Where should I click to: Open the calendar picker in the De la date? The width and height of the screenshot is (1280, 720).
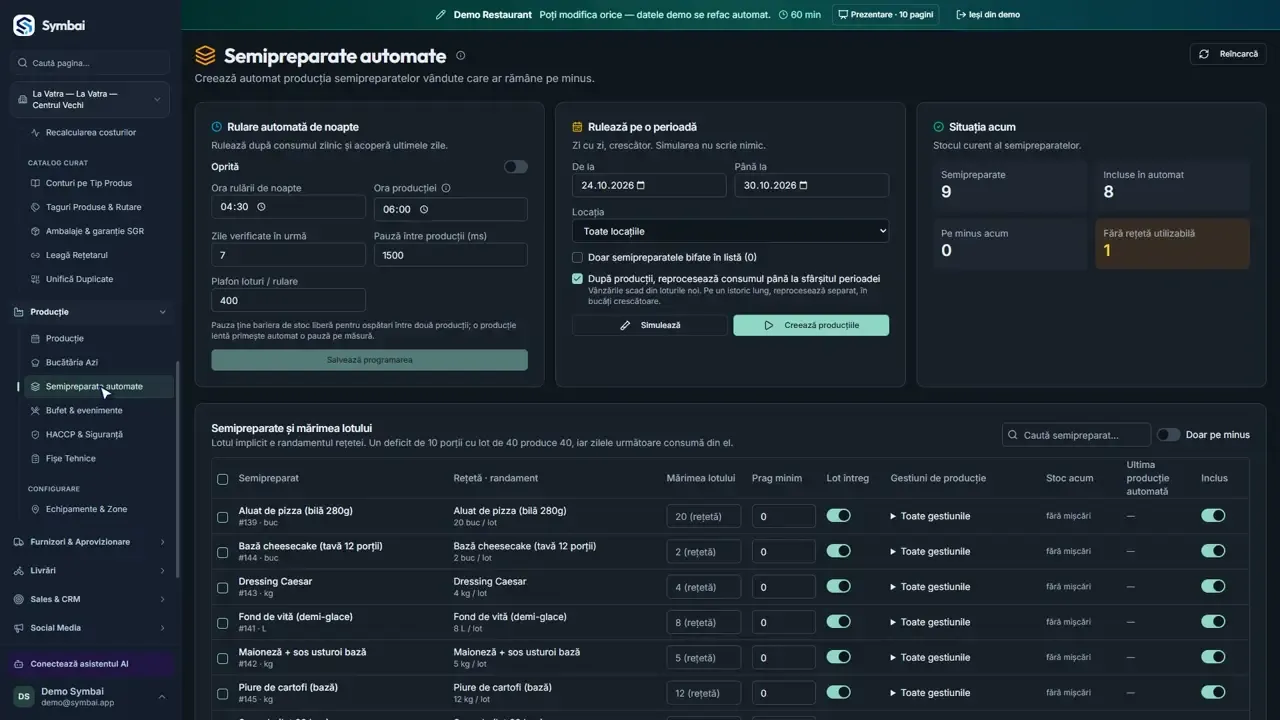coord(641,185)
